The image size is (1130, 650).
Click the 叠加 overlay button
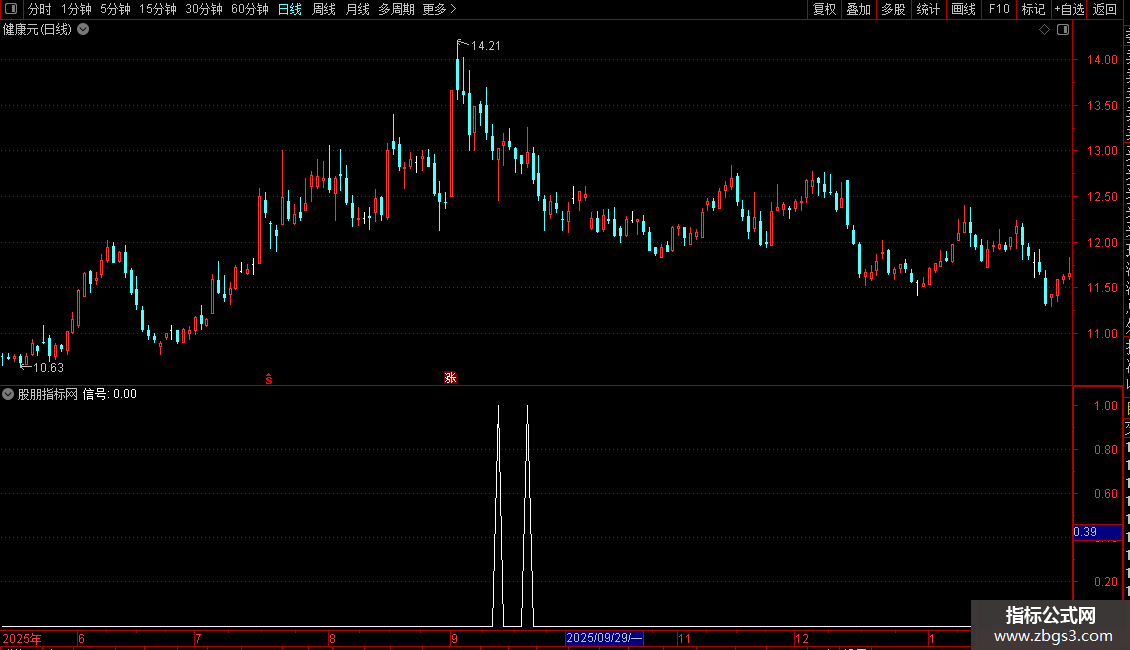click(x=858, y=9)
